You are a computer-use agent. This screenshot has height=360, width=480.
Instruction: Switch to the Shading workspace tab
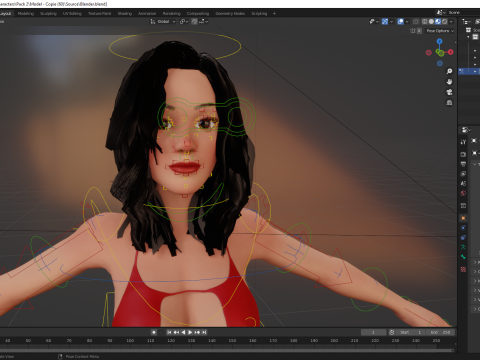(x=125, y=13)
